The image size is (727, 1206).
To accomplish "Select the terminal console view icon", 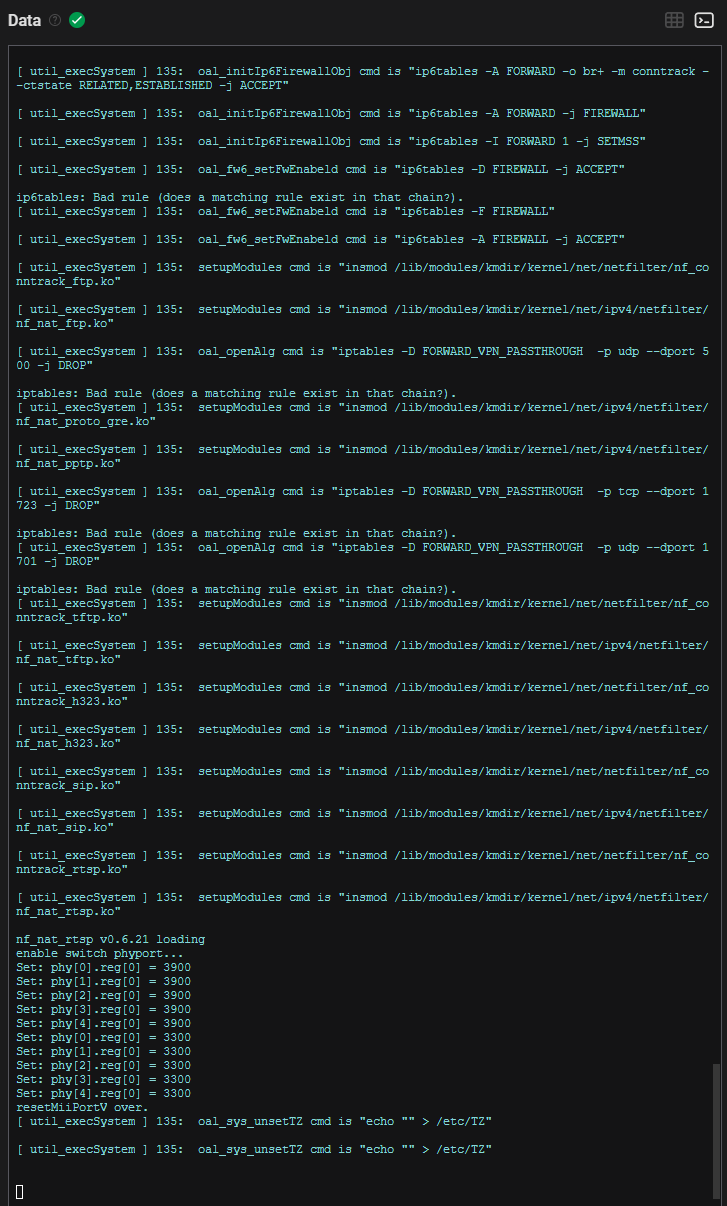I will 704,20.
